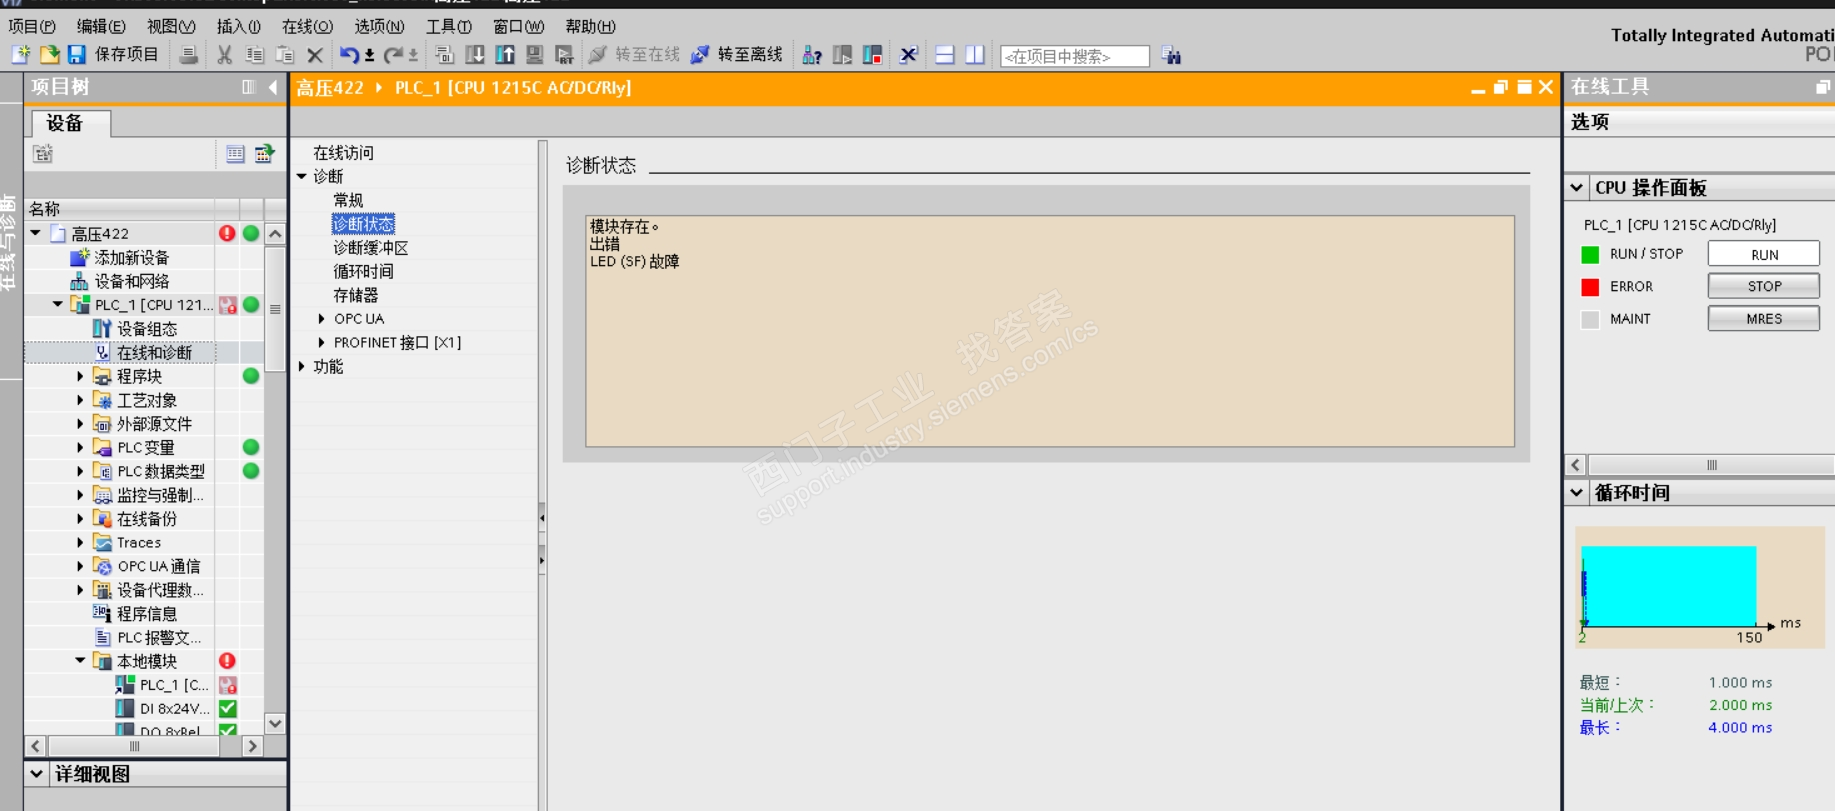Open the 帮助(H) menu
Viewport: 1835px width, 811px height.
[590, 26]
